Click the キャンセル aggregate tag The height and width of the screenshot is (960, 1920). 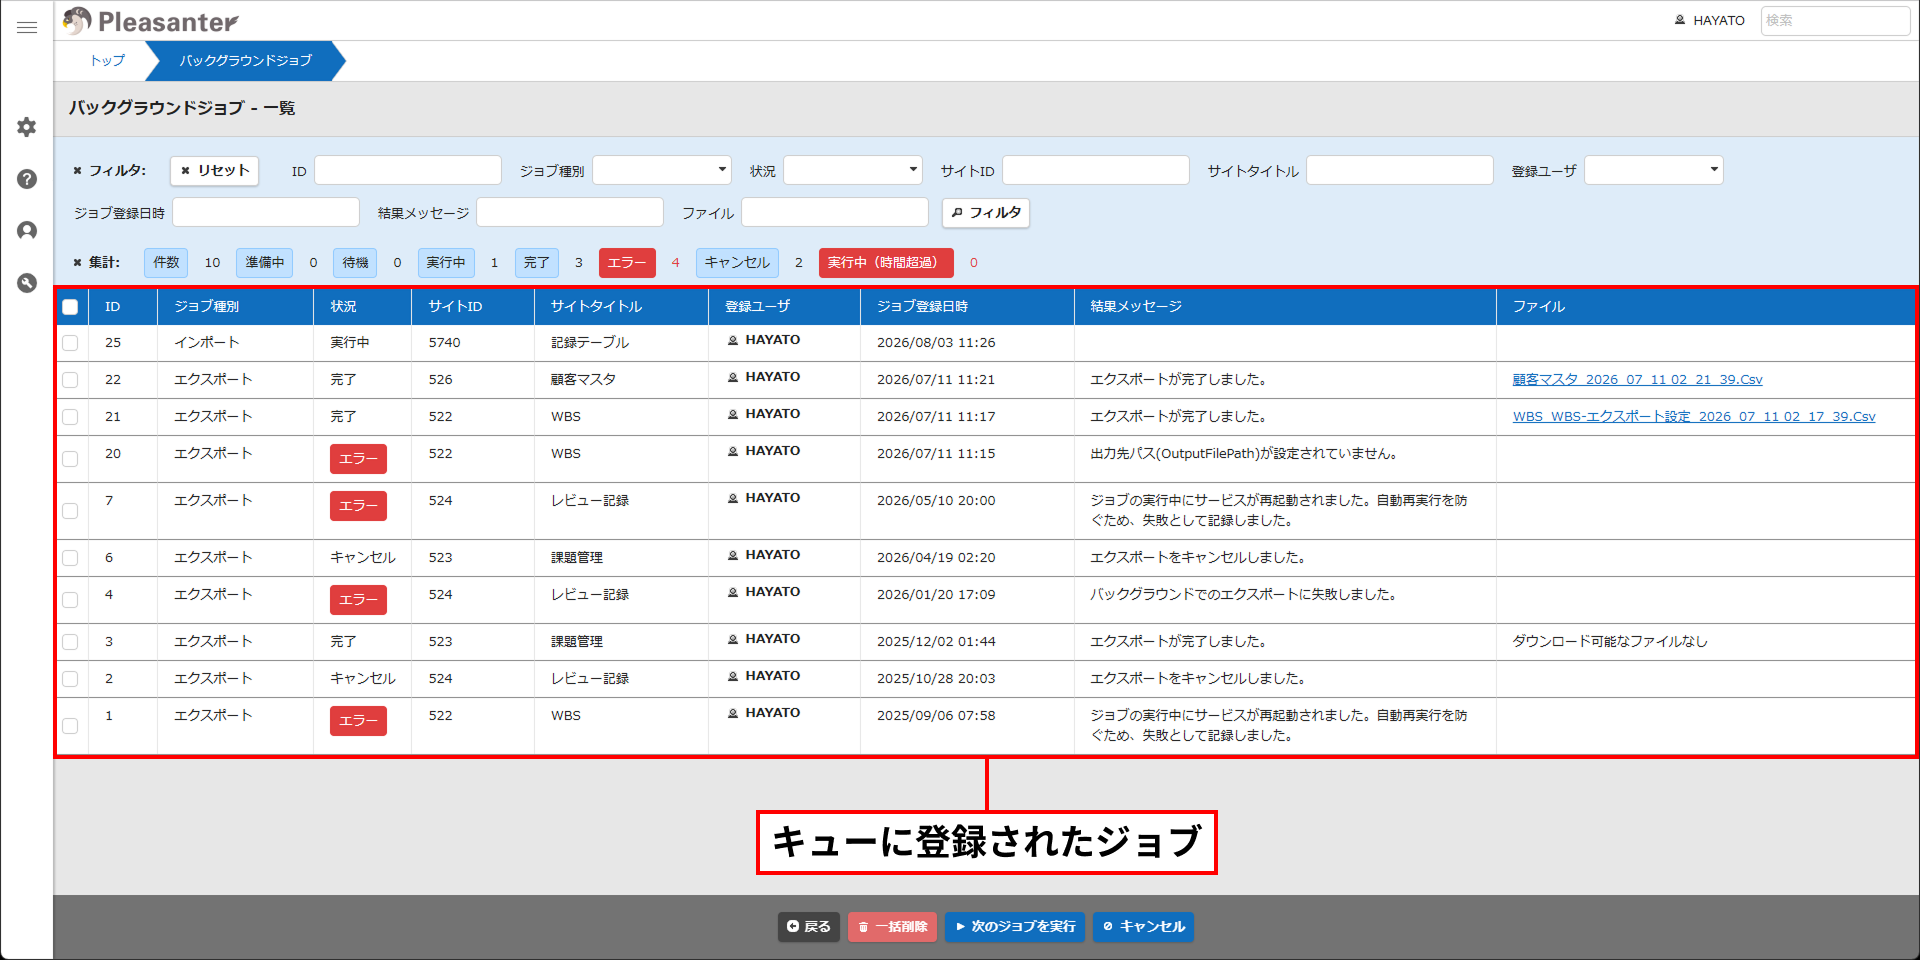[x=737, y=263]
